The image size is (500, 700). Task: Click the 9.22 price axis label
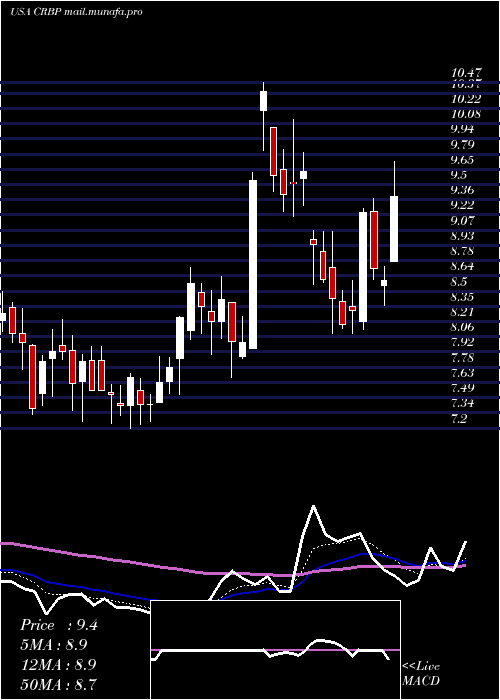click(462, 205)
